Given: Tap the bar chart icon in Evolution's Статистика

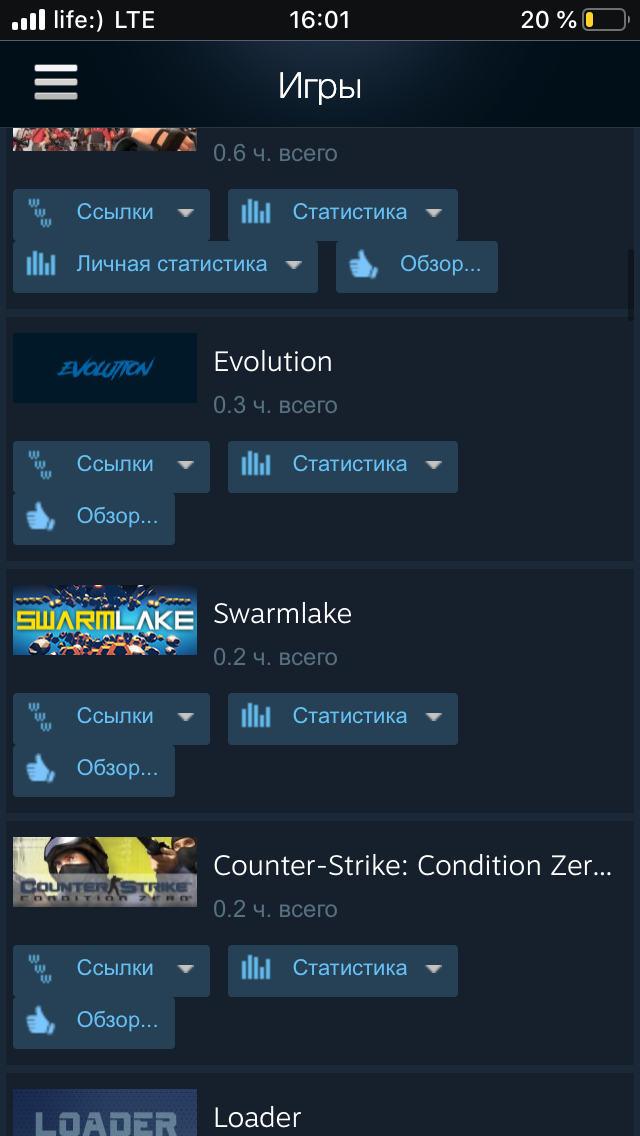Looking at the screenshot, I should click(x=256, y=464).
